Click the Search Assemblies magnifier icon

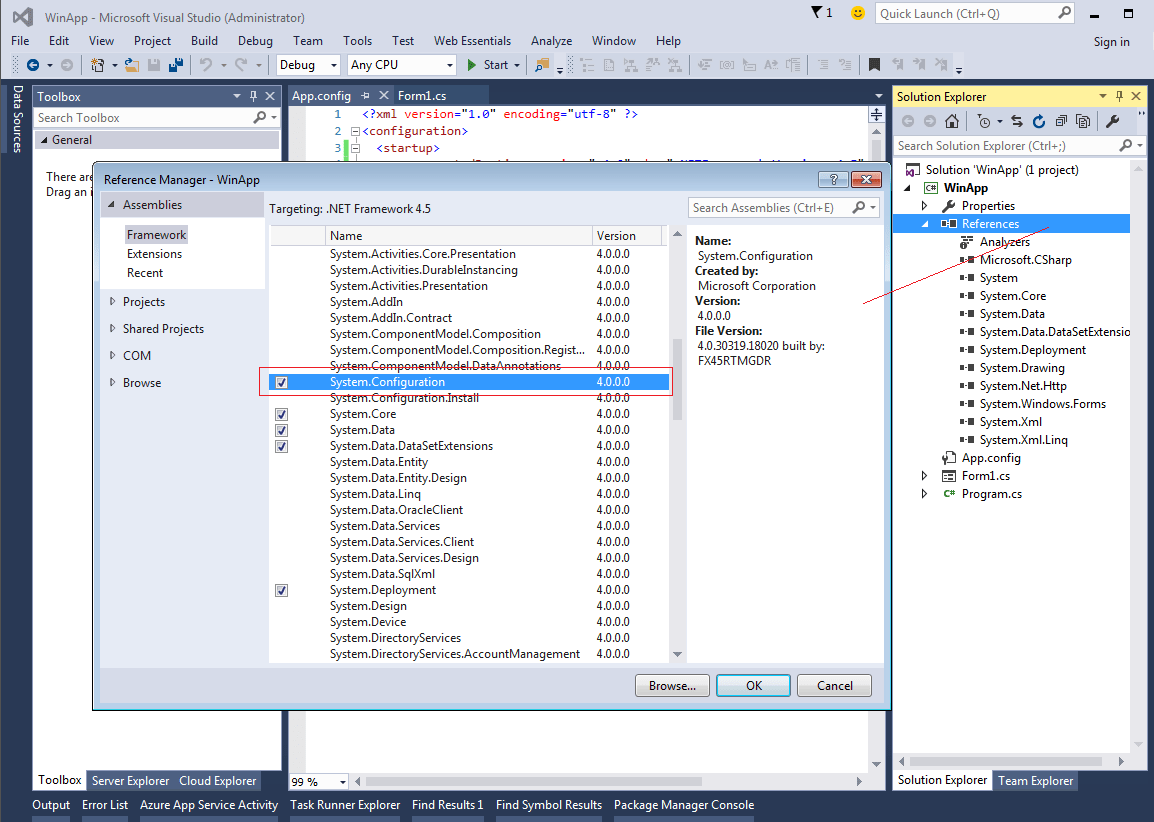coord(858,208)
